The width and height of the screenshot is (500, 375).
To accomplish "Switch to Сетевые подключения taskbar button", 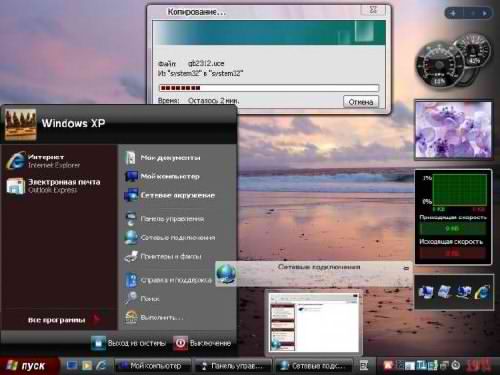I will [x=313, y=366].
